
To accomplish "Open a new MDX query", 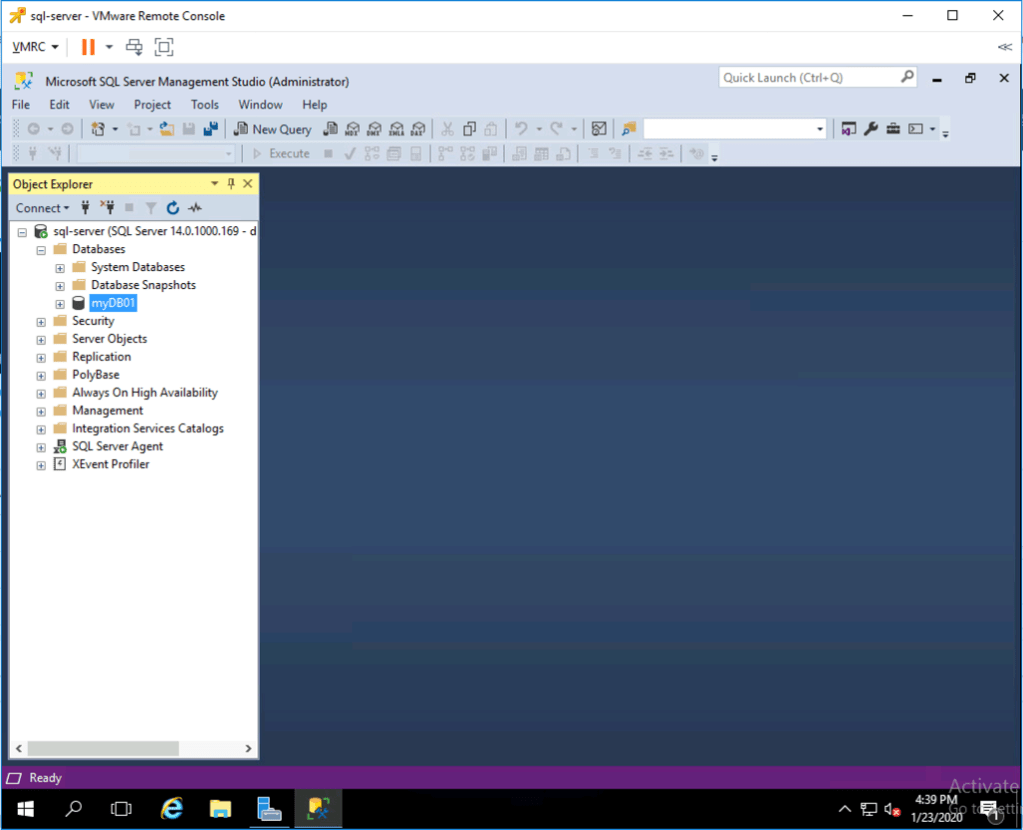I will 352,129.
